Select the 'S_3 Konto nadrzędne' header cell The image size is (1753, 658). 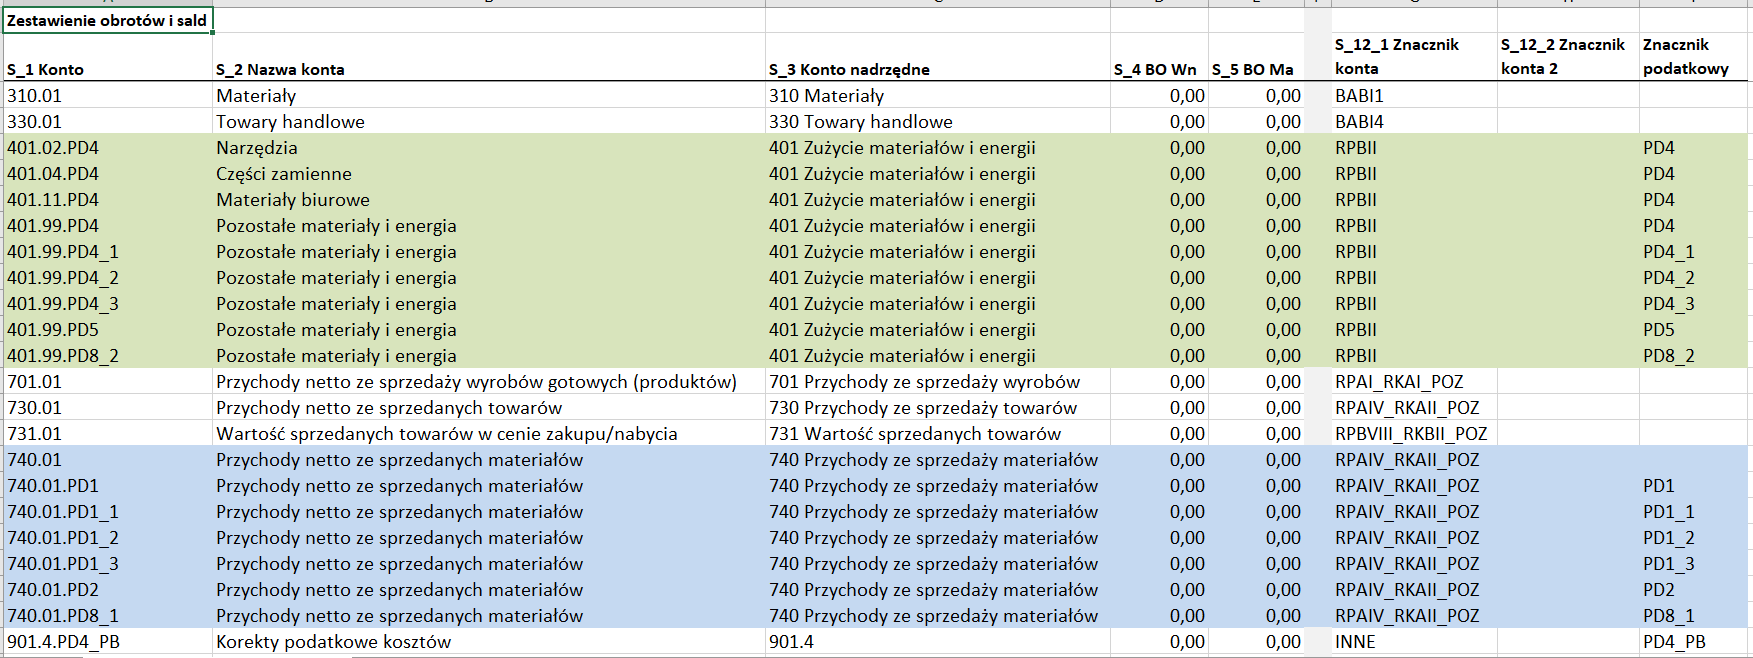(x=937, y=57)
